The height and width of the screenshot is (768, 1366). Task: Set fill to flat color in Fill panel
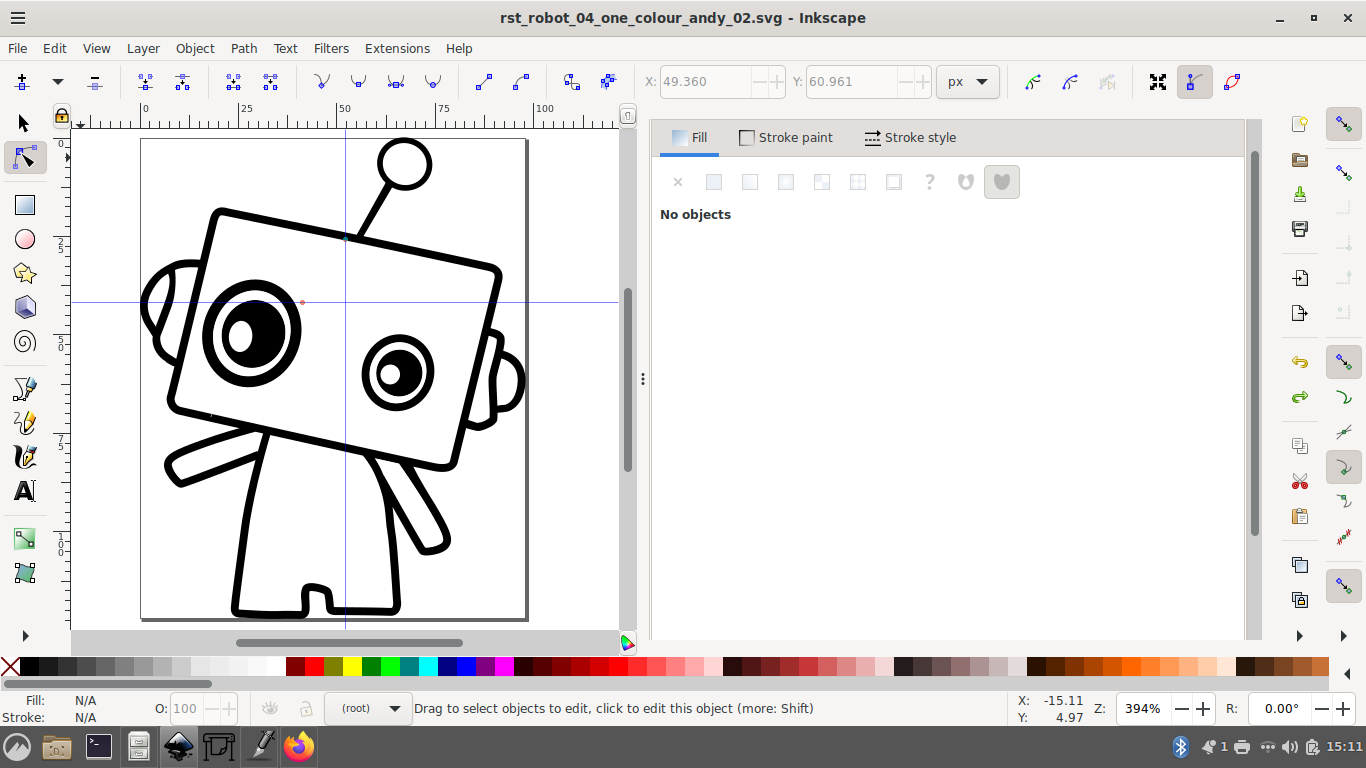[714, 182]
